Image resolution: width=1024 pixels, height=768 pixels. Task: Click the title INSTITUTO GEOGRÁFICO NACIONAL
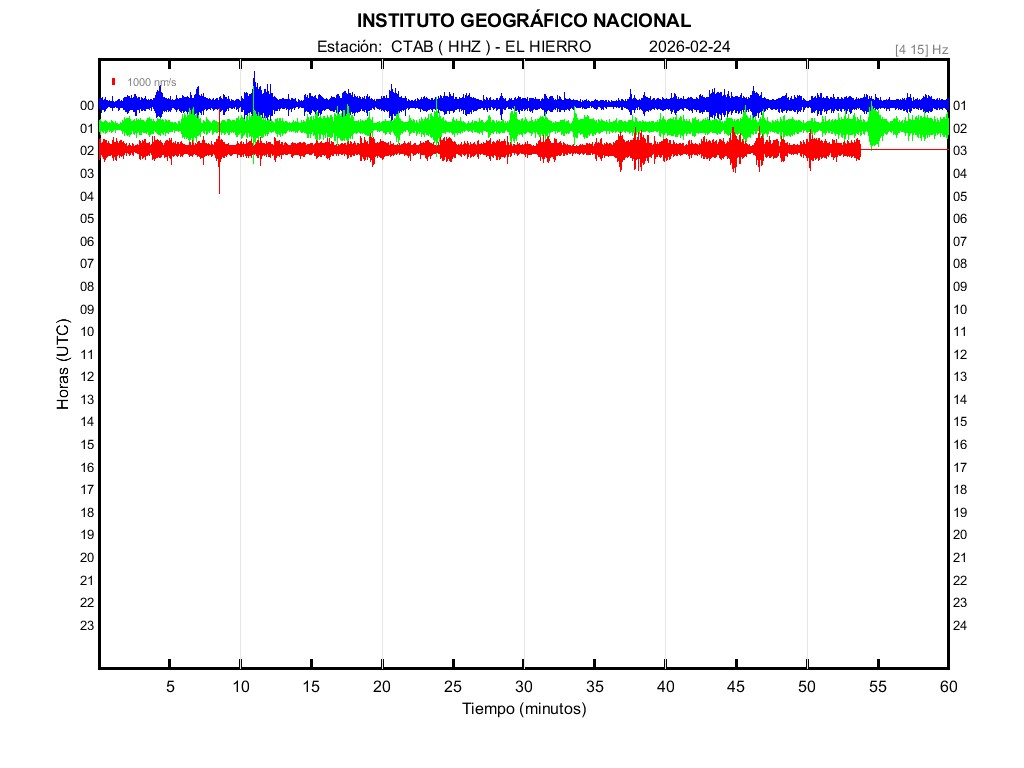524,21
